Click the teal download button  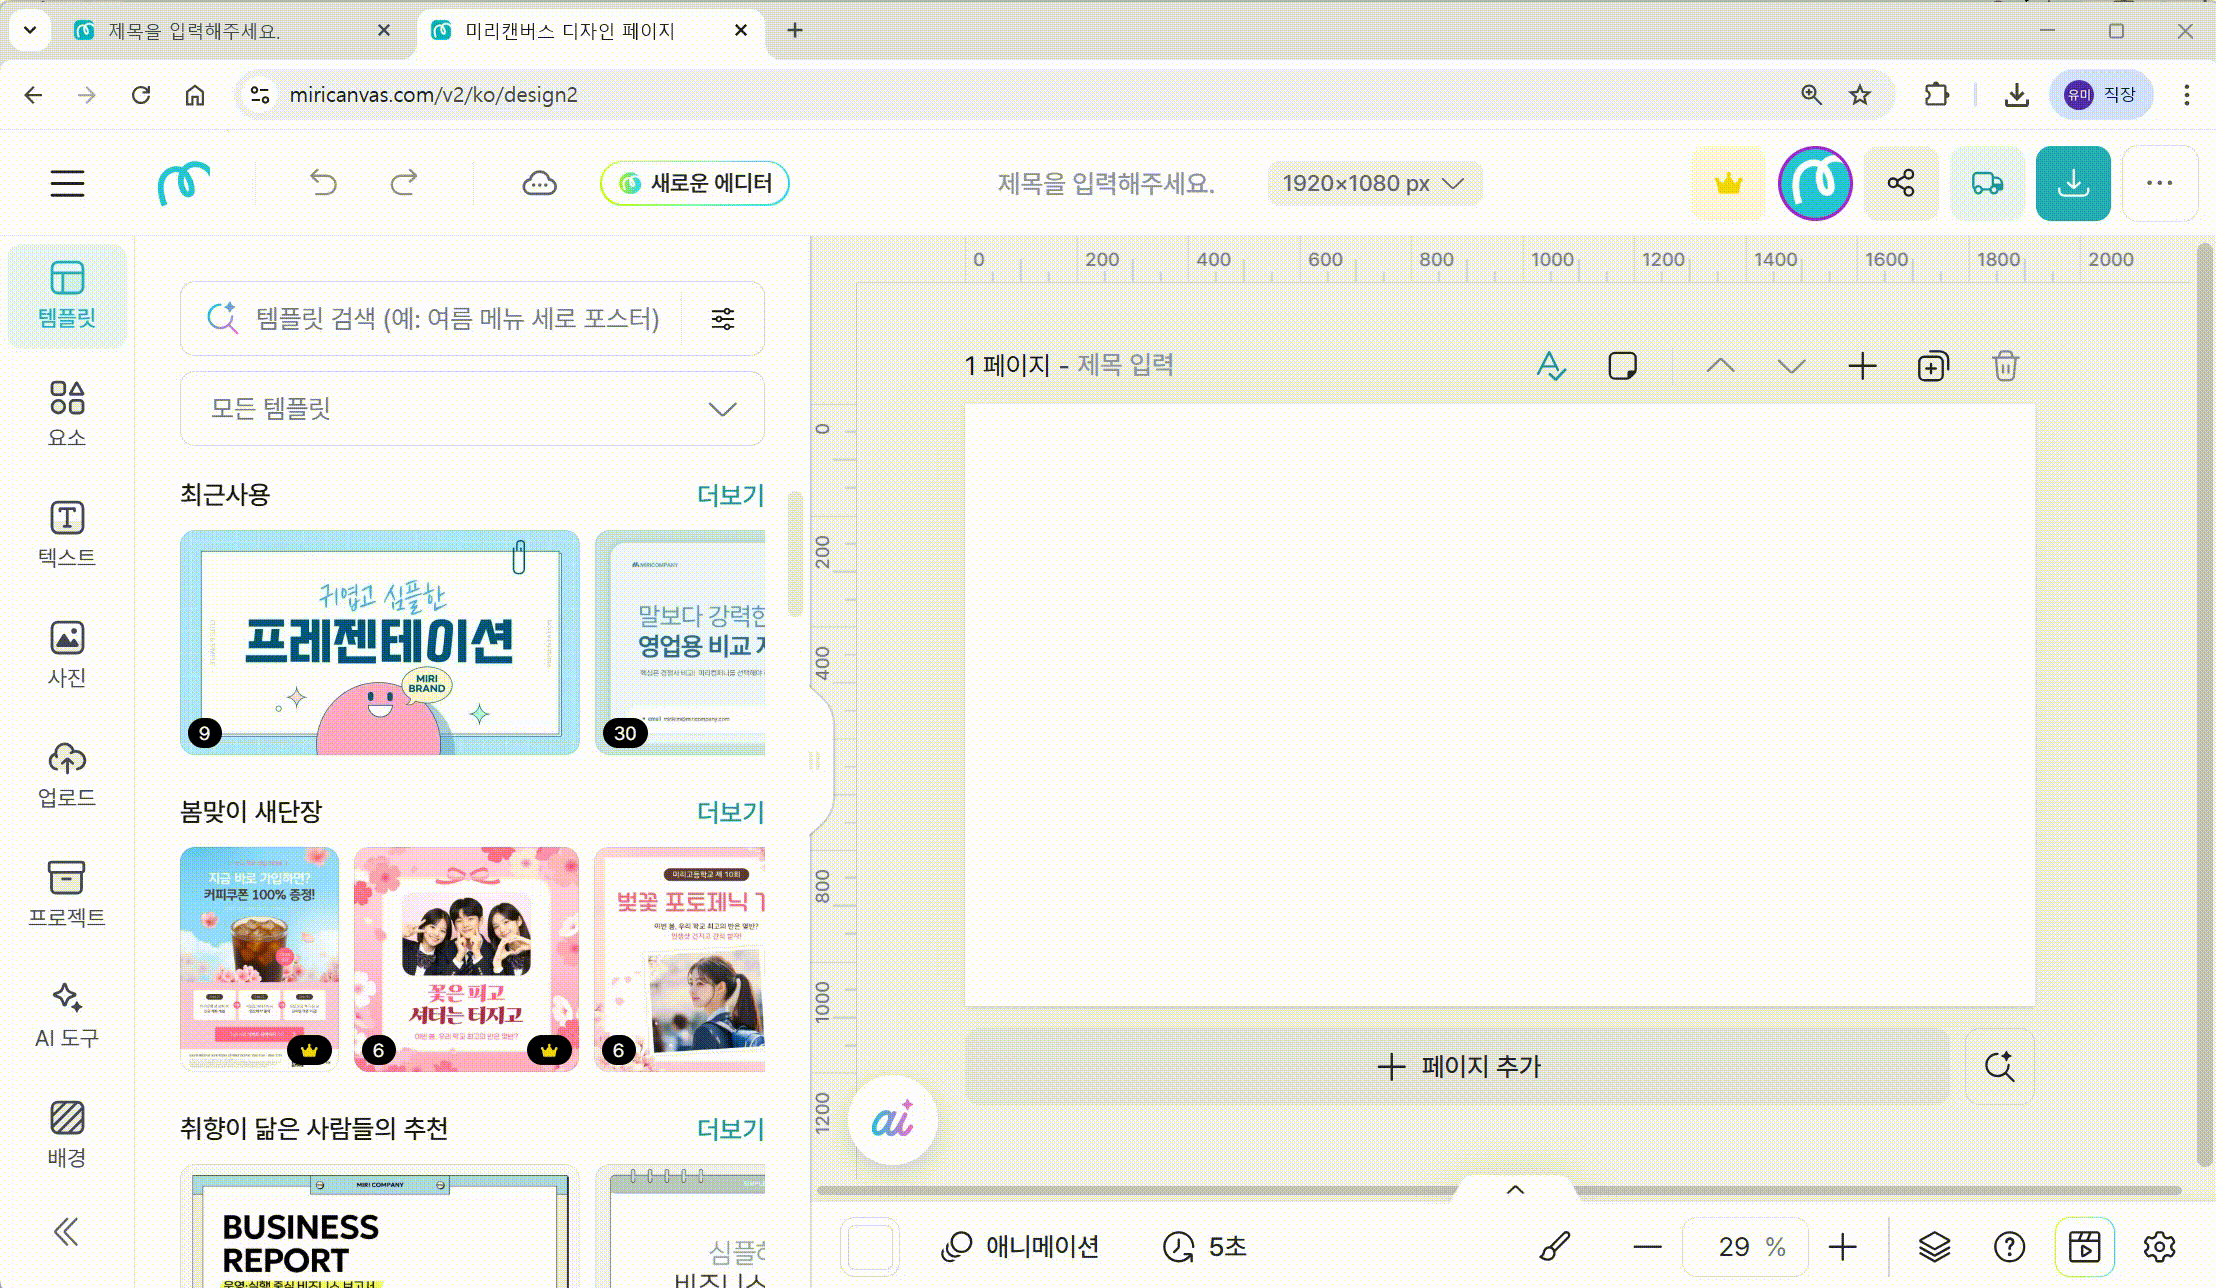[2072, 183]
